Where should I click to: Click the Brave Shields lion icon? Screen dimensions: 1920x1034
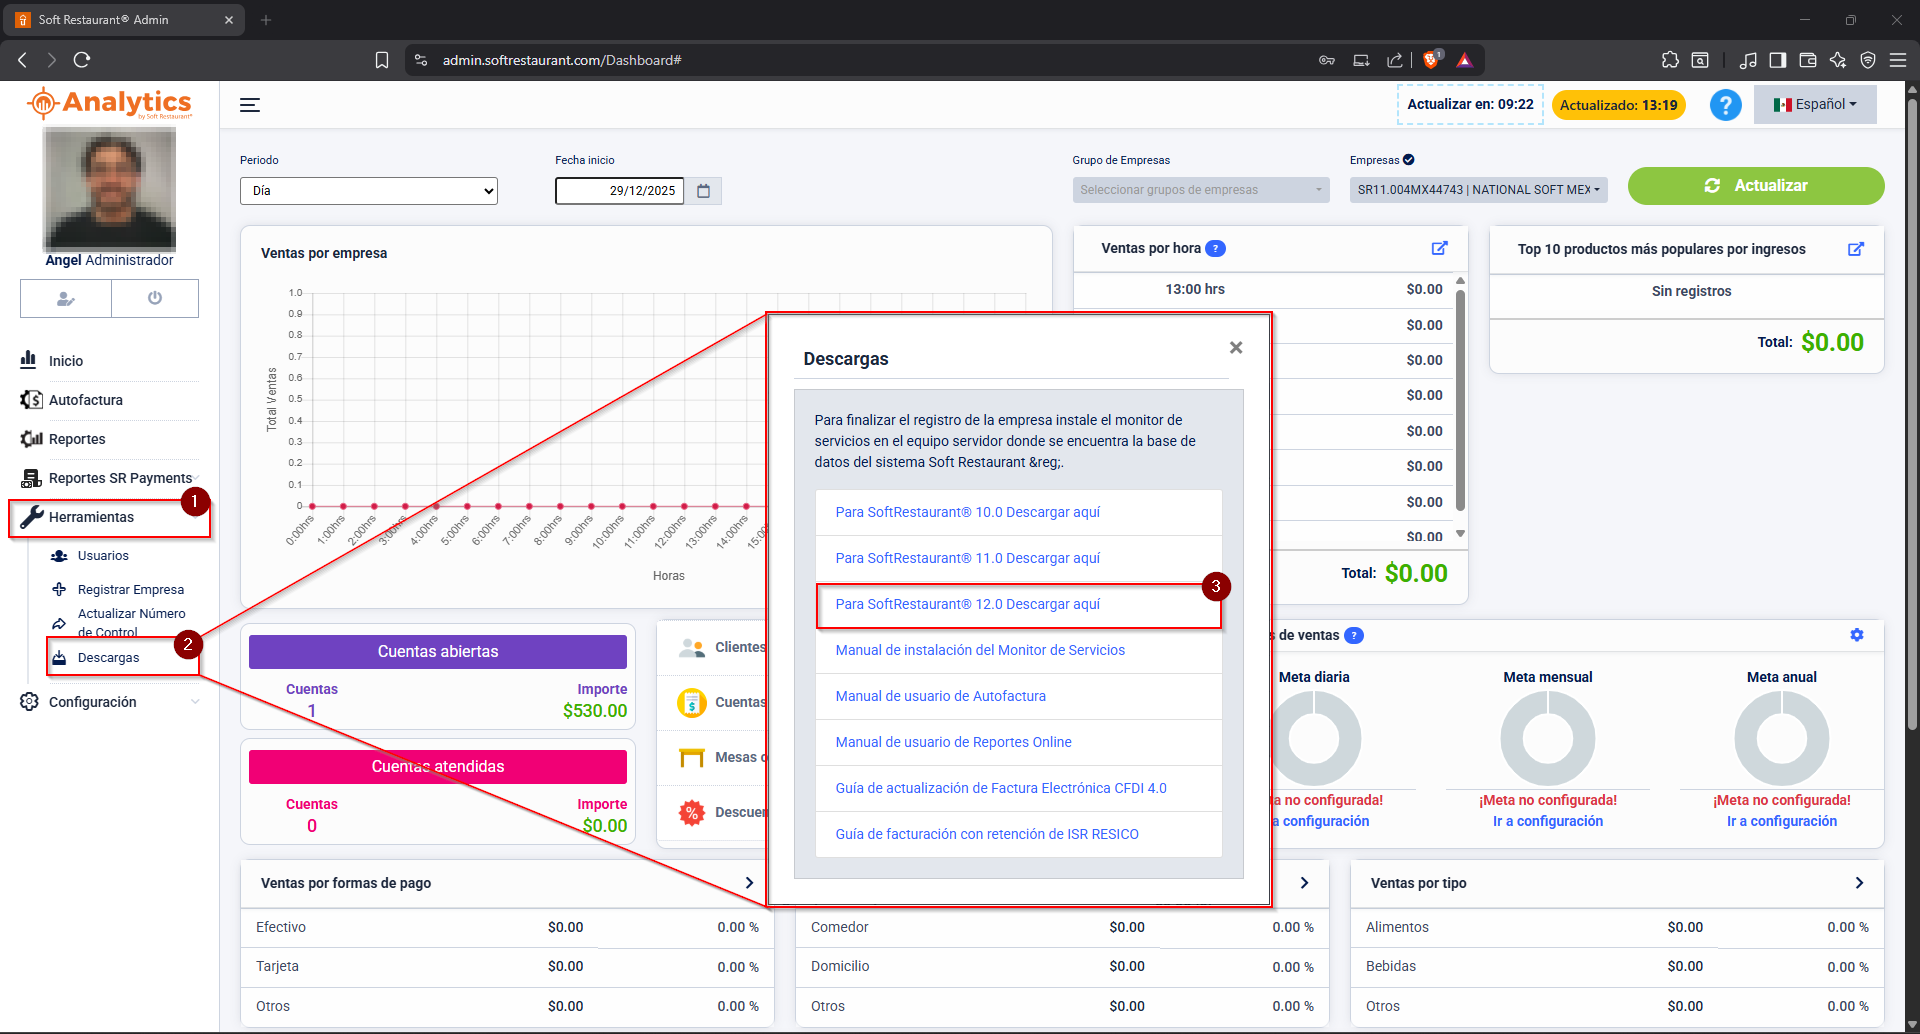[x=1431, y=60]
